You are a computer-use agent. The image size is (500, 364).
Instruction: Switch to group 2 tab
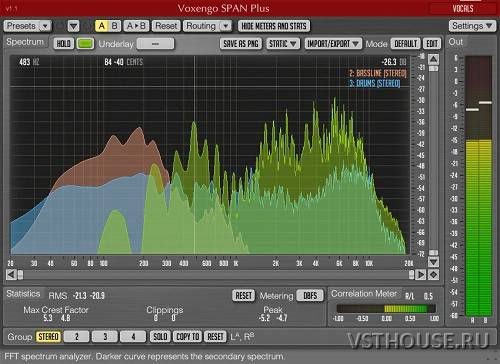76,337
